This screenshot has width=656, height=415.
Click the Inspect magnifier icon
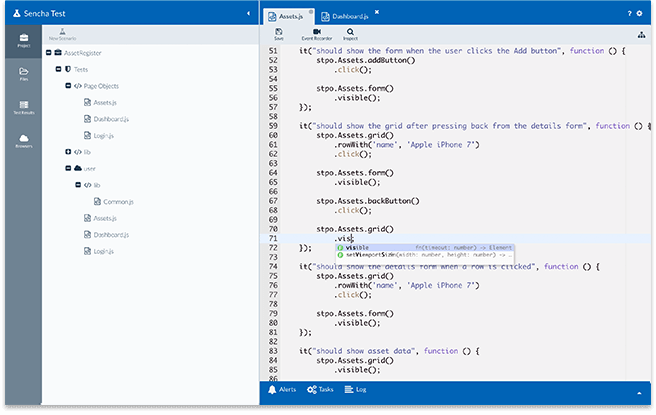pyautogui.click(x=350, y=34)
